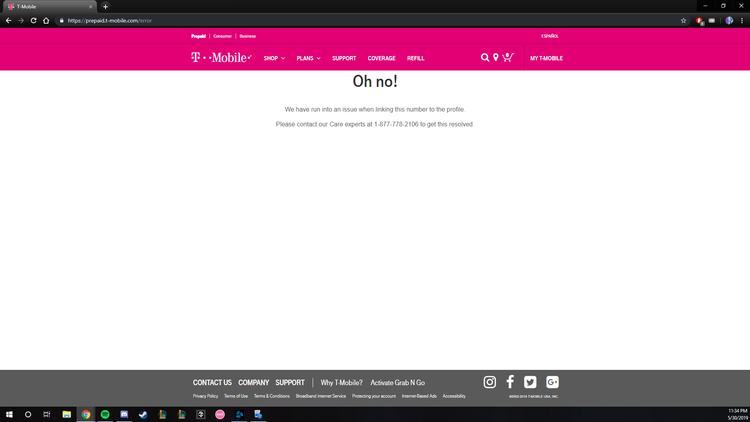Open the SUPPORT nav item
This screenshot has height=422, width=750.
344,58
